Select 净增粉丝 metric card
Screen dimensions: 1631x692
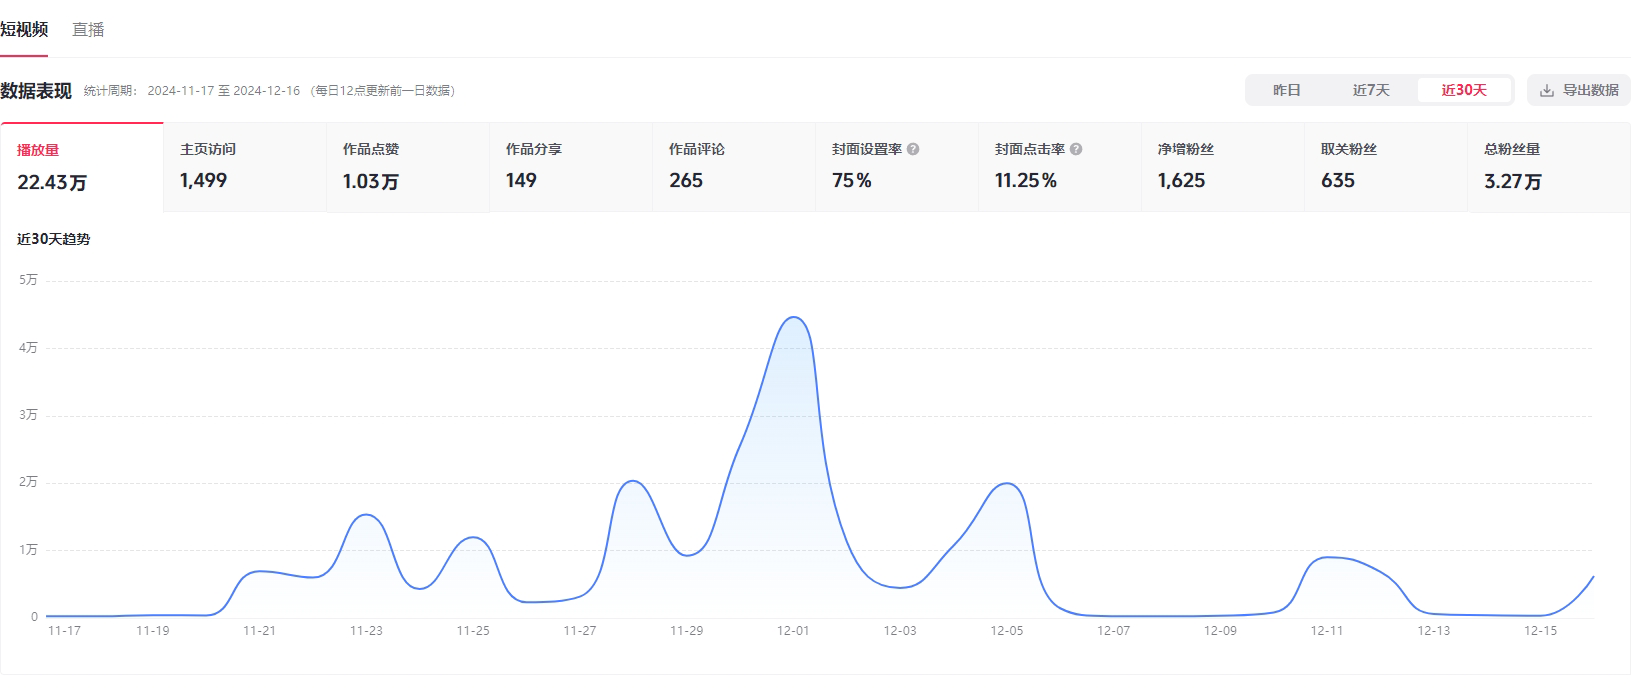[1223, 166]
